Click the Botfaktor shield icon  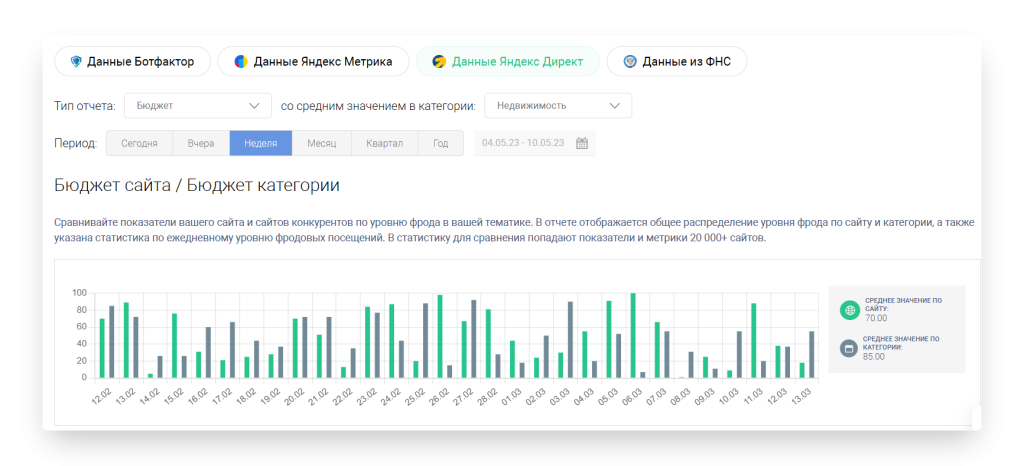click(76, 62)
